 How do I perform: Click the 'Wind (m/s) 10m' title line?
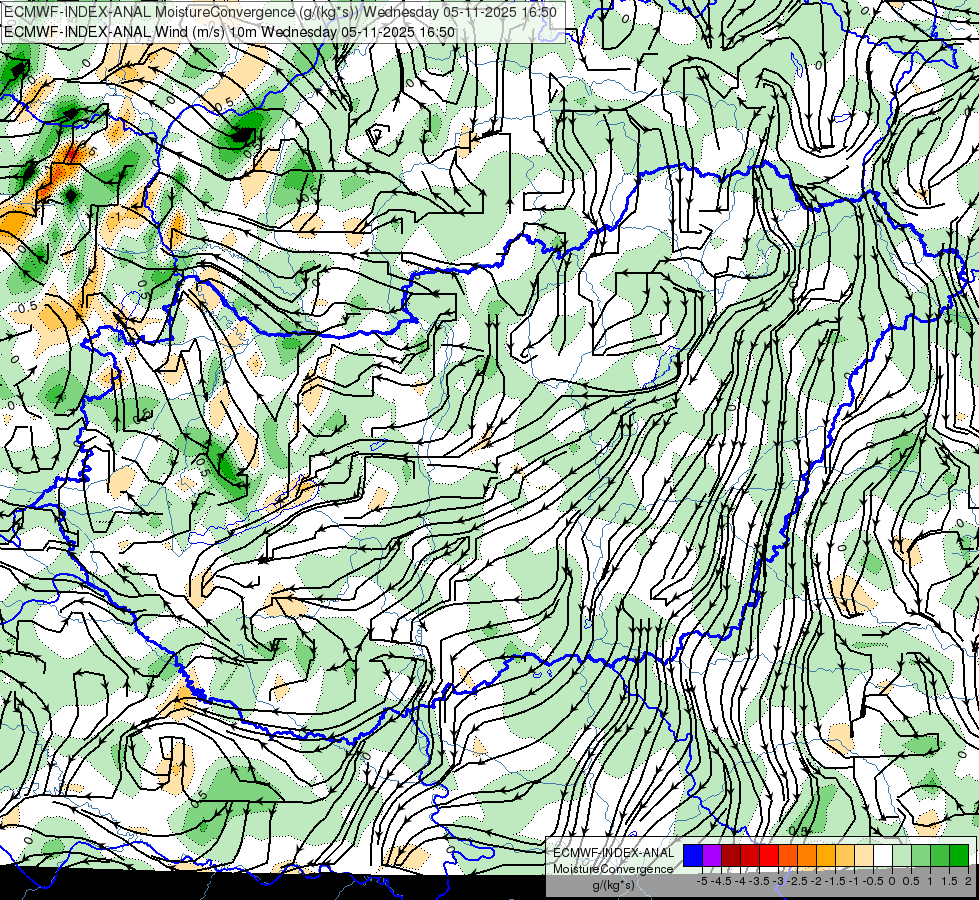pos(230,32)
